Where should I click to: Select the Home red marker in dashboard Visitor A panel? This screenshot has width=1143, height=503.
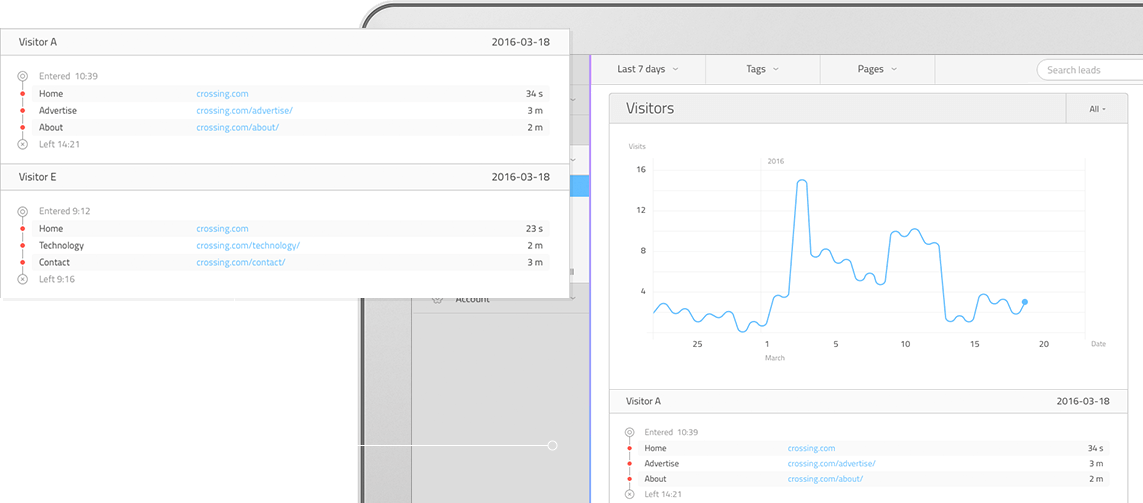click(x=629, y=448)
